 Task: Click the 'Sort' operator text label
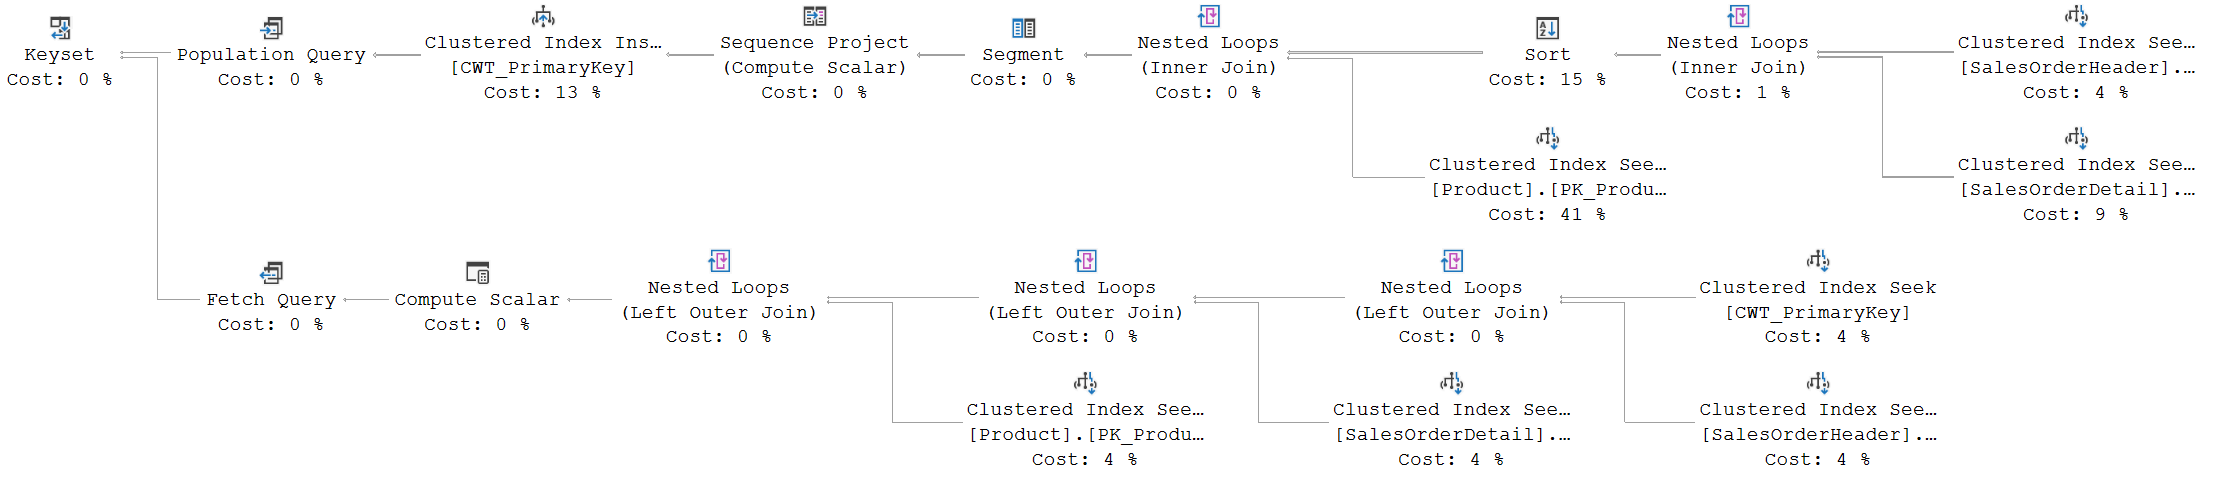pyautogui.click(x=1547, y=55)
